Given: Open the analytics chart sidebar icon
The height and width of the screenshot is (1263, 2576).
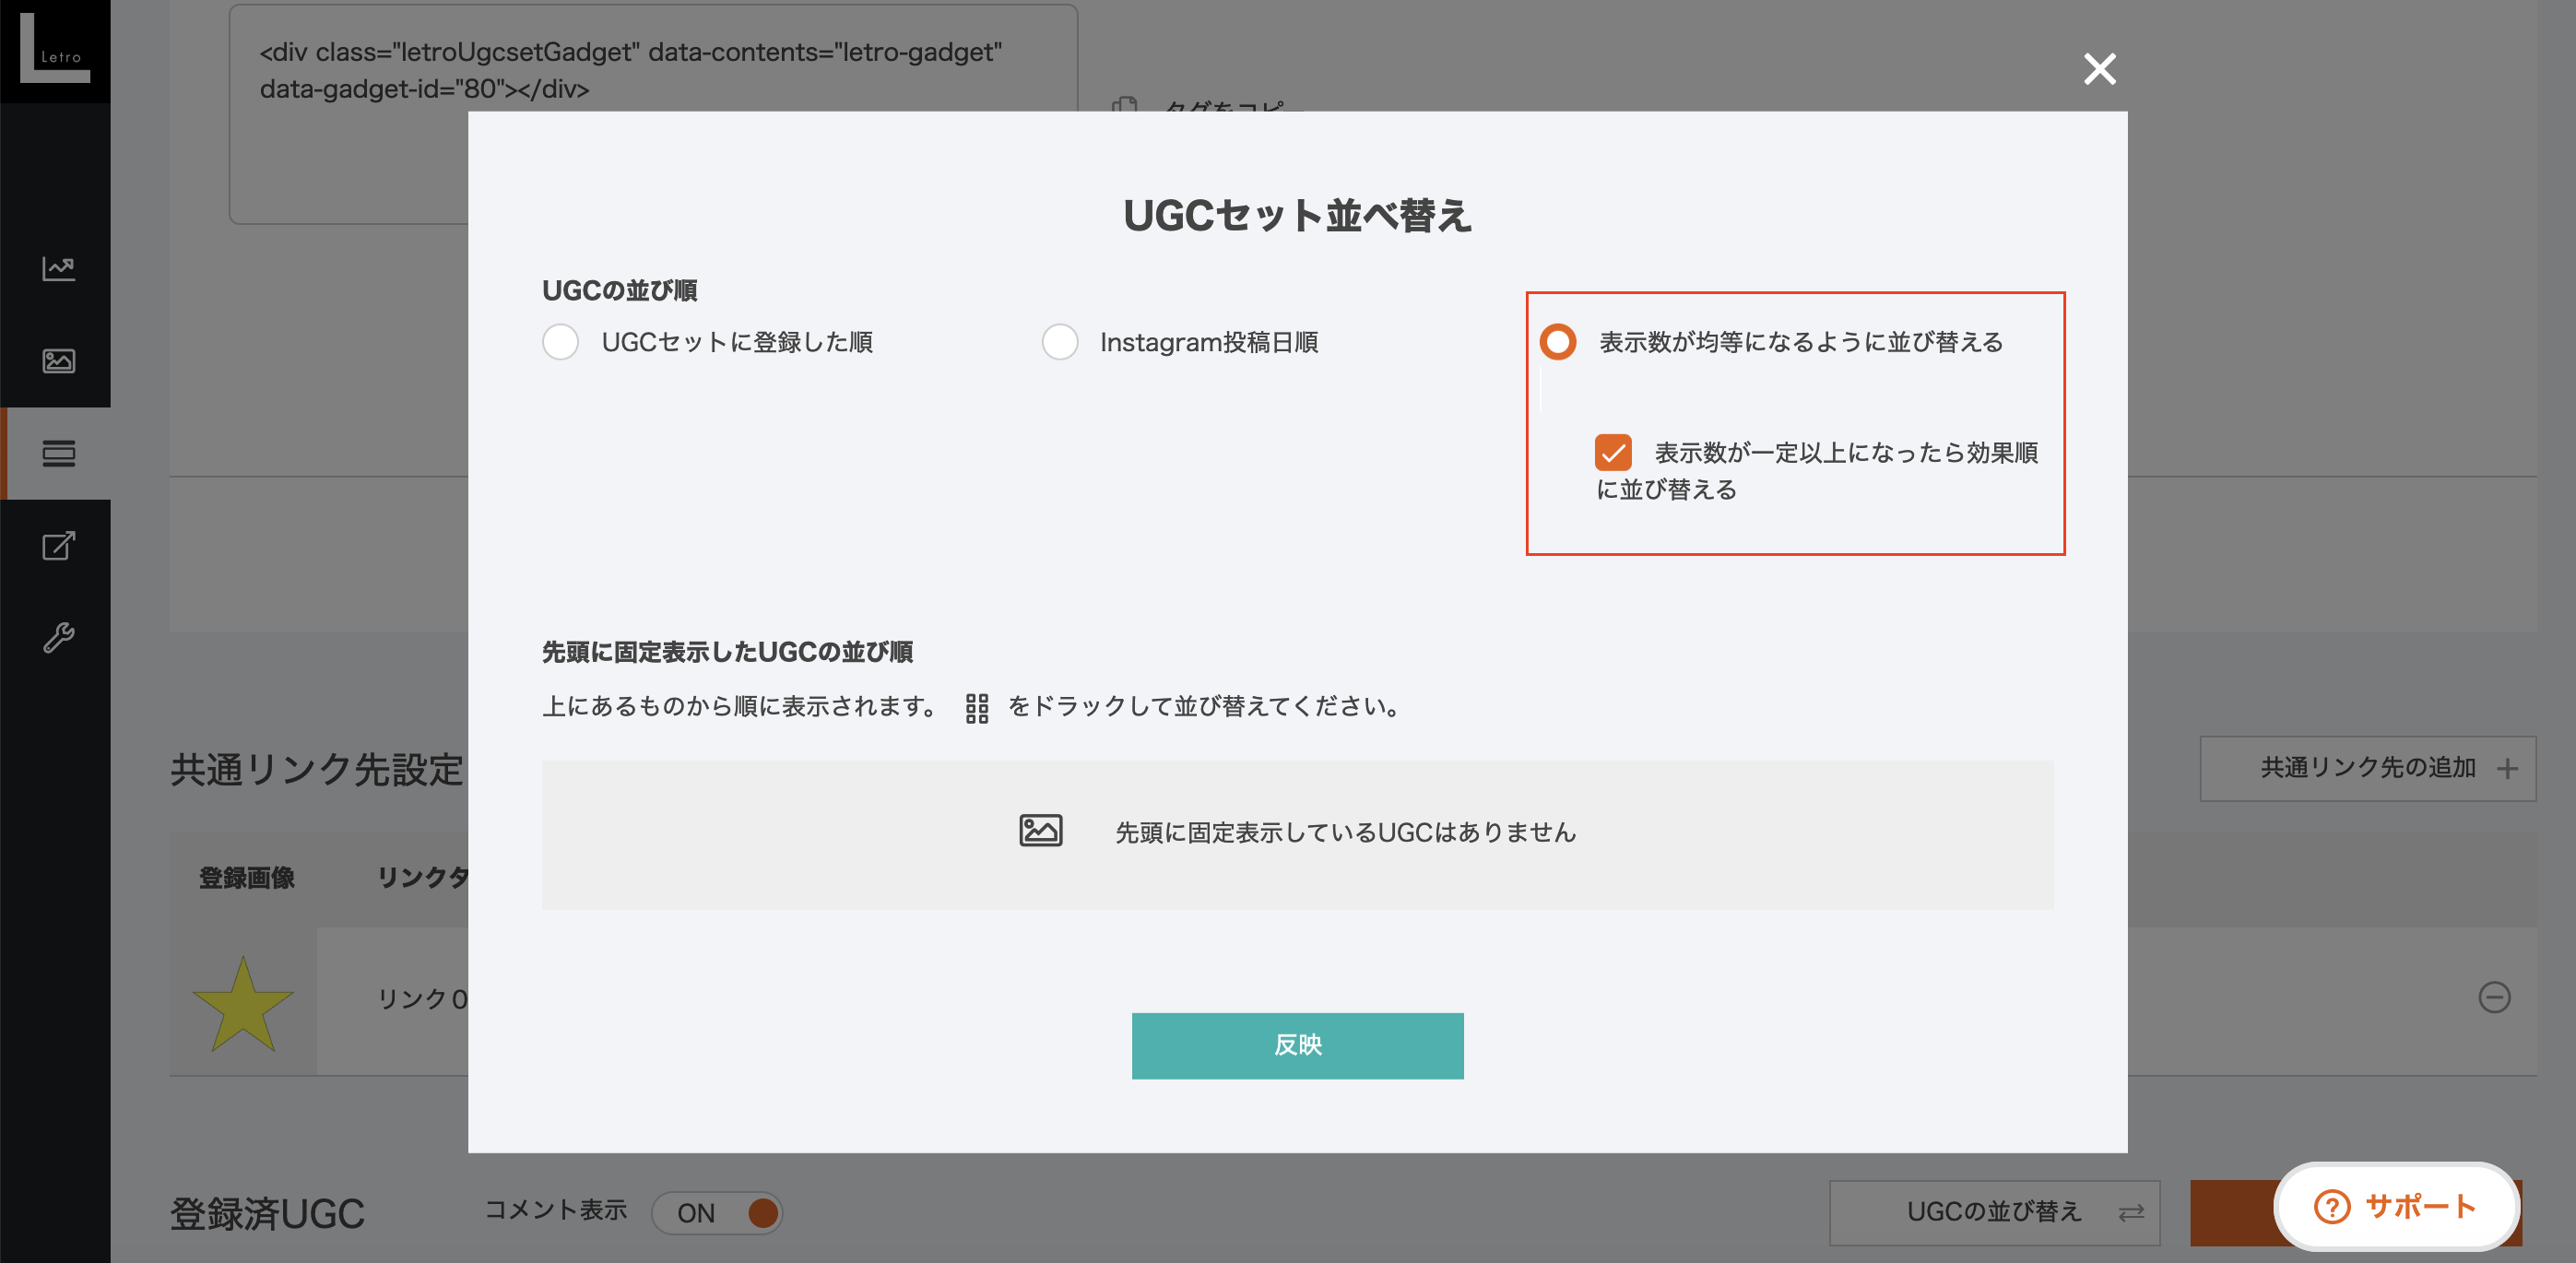Looking at the screenshot, I should tap(58, 268).
